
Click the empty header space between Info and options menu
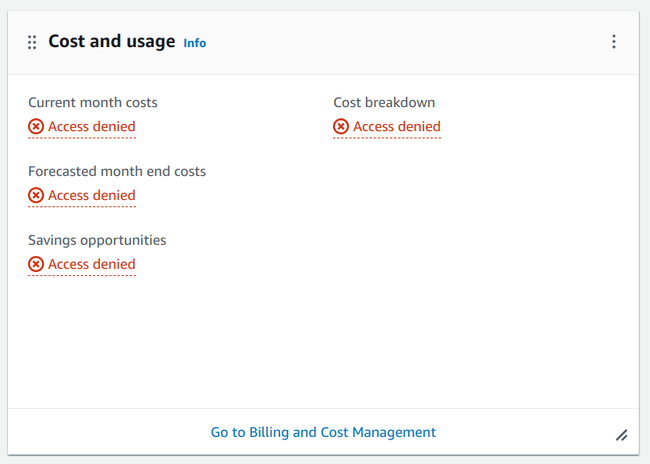[x=400, y=42]
